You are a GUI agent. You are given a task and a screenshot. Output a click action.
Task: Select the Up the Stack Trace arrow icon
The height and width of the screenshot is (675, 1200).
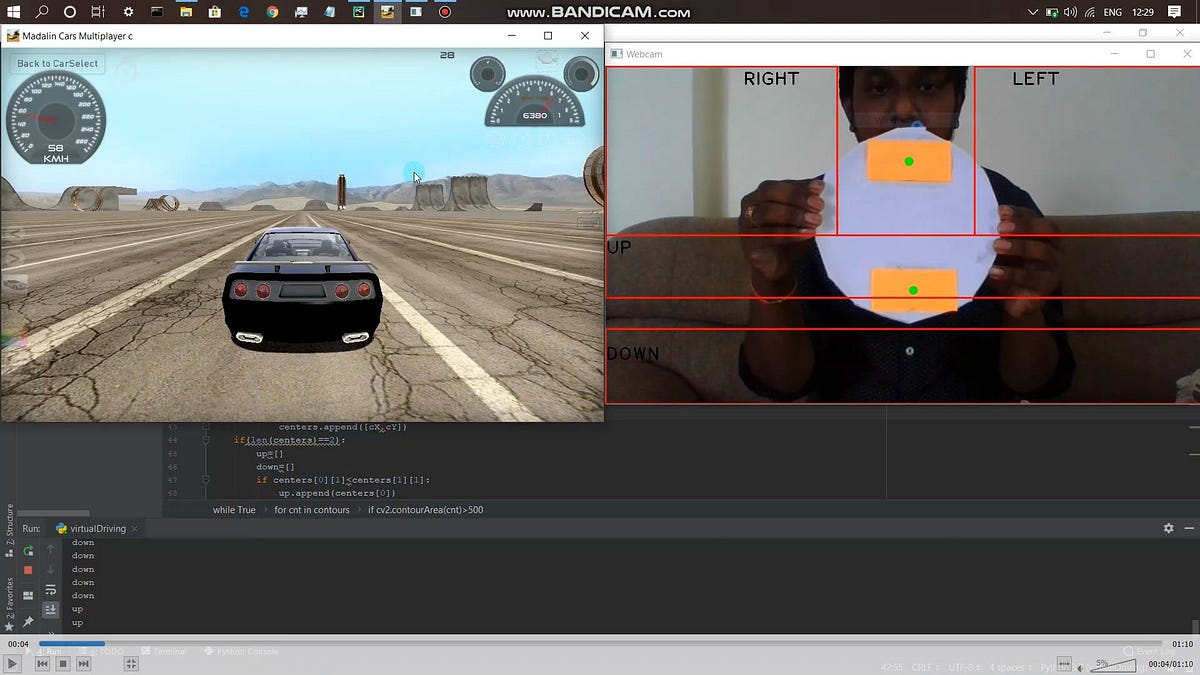[x=50, y=551]
